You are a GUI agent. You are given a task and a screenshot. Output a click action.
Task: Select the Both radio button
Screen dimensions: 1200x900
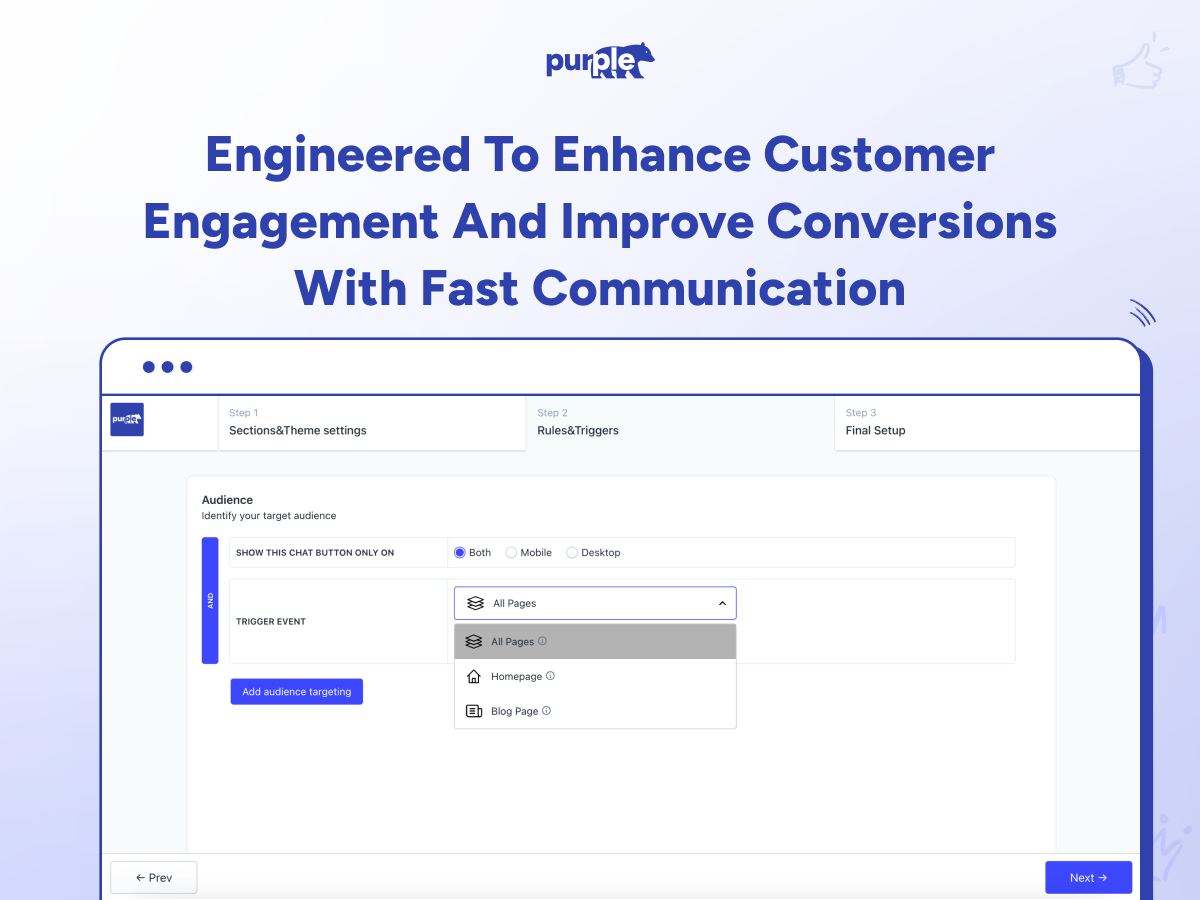(460, 552)
